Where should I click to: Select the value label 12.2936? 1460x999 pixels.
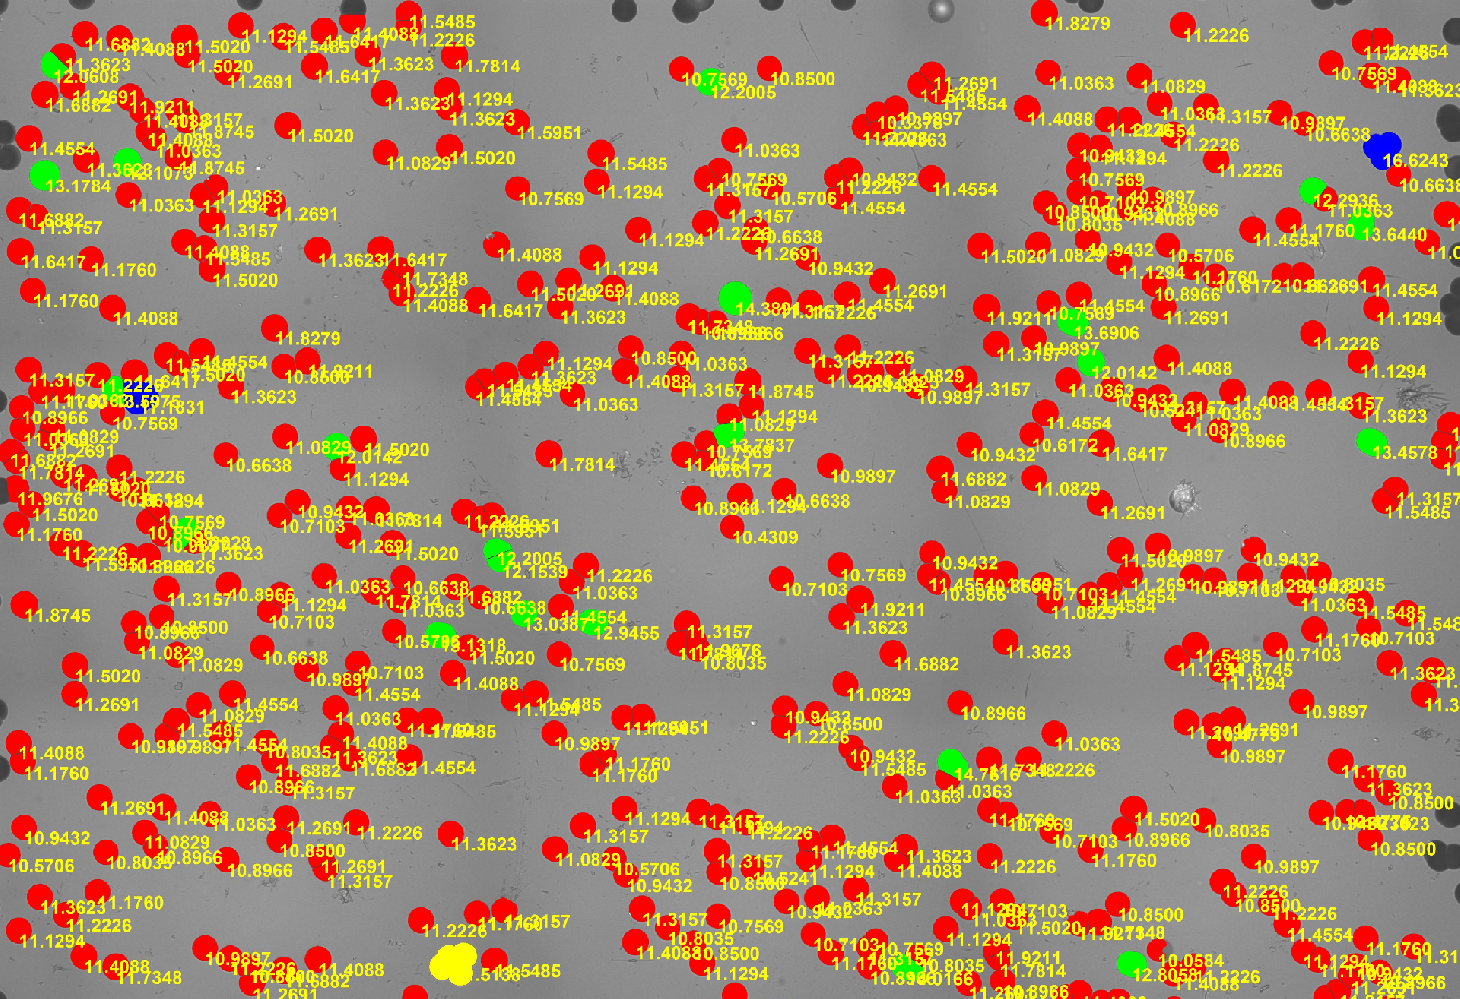click(1345, 201)
